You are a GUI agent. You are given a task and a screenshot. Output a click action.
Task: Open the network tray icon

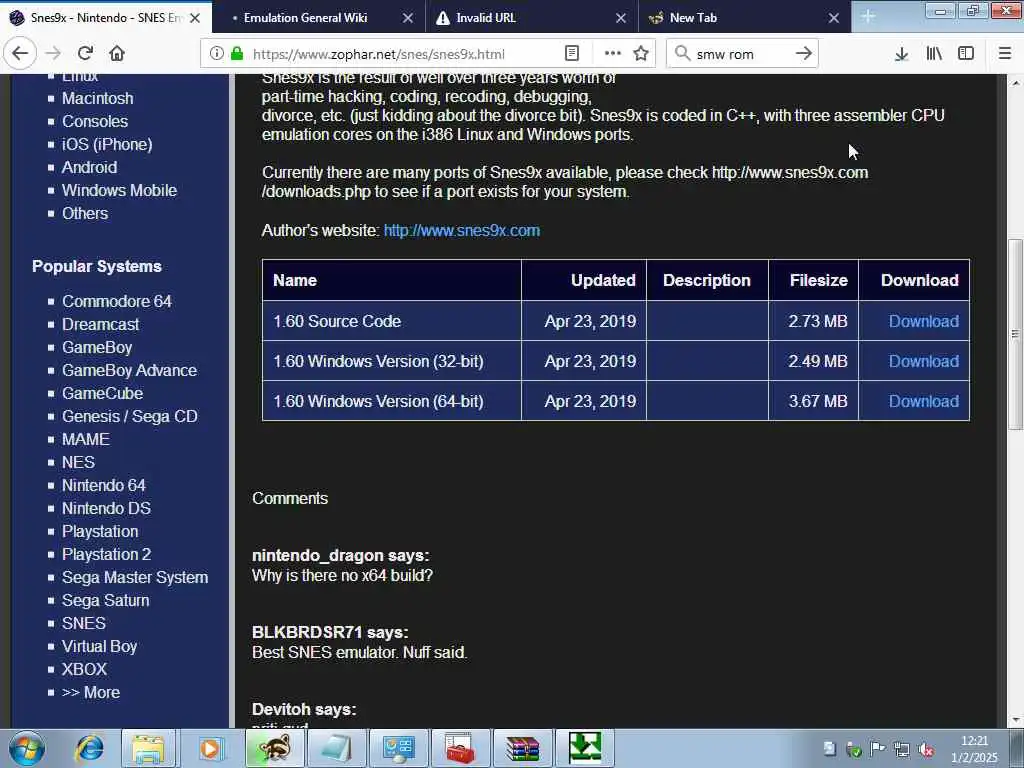(x=902, y=749)
